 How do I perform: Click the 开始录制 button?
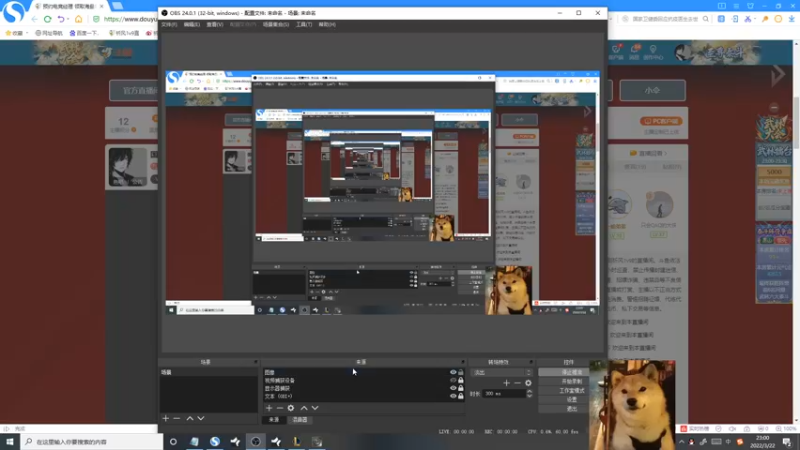(563, 382)
